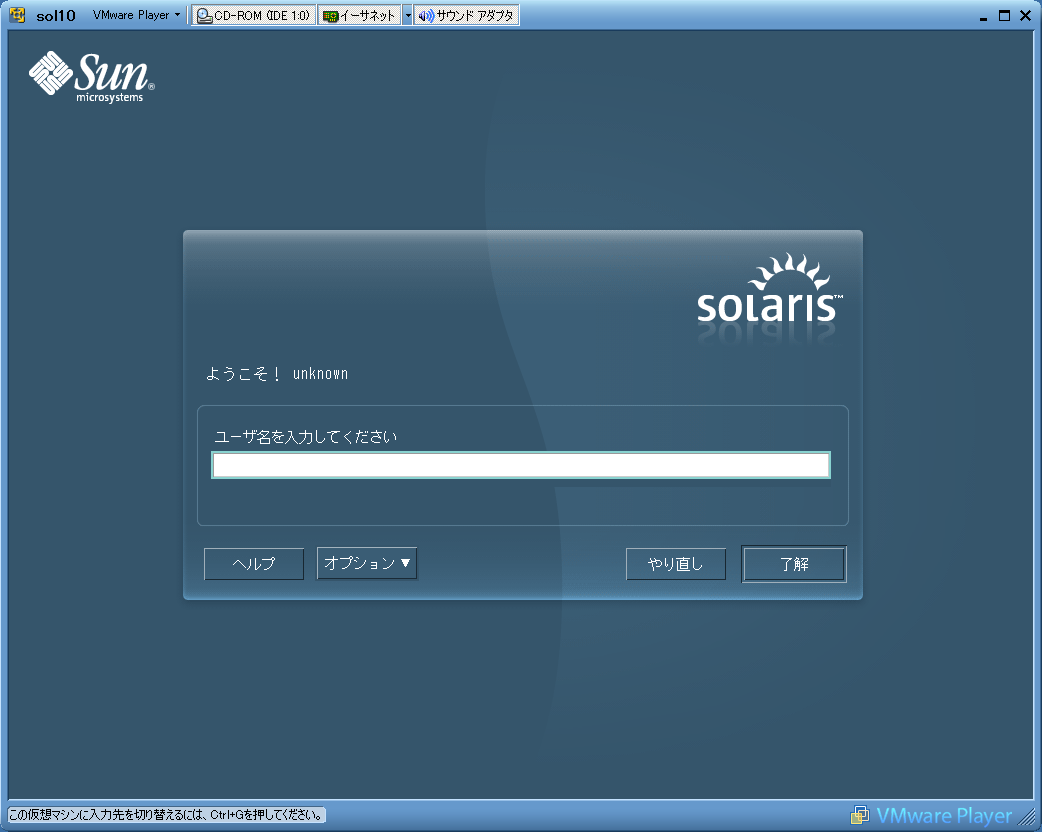The width and height of the screenshot is (1042, 832).
Task: Click the ようこそ! unknown welcome text
Action: coord(277,373)
